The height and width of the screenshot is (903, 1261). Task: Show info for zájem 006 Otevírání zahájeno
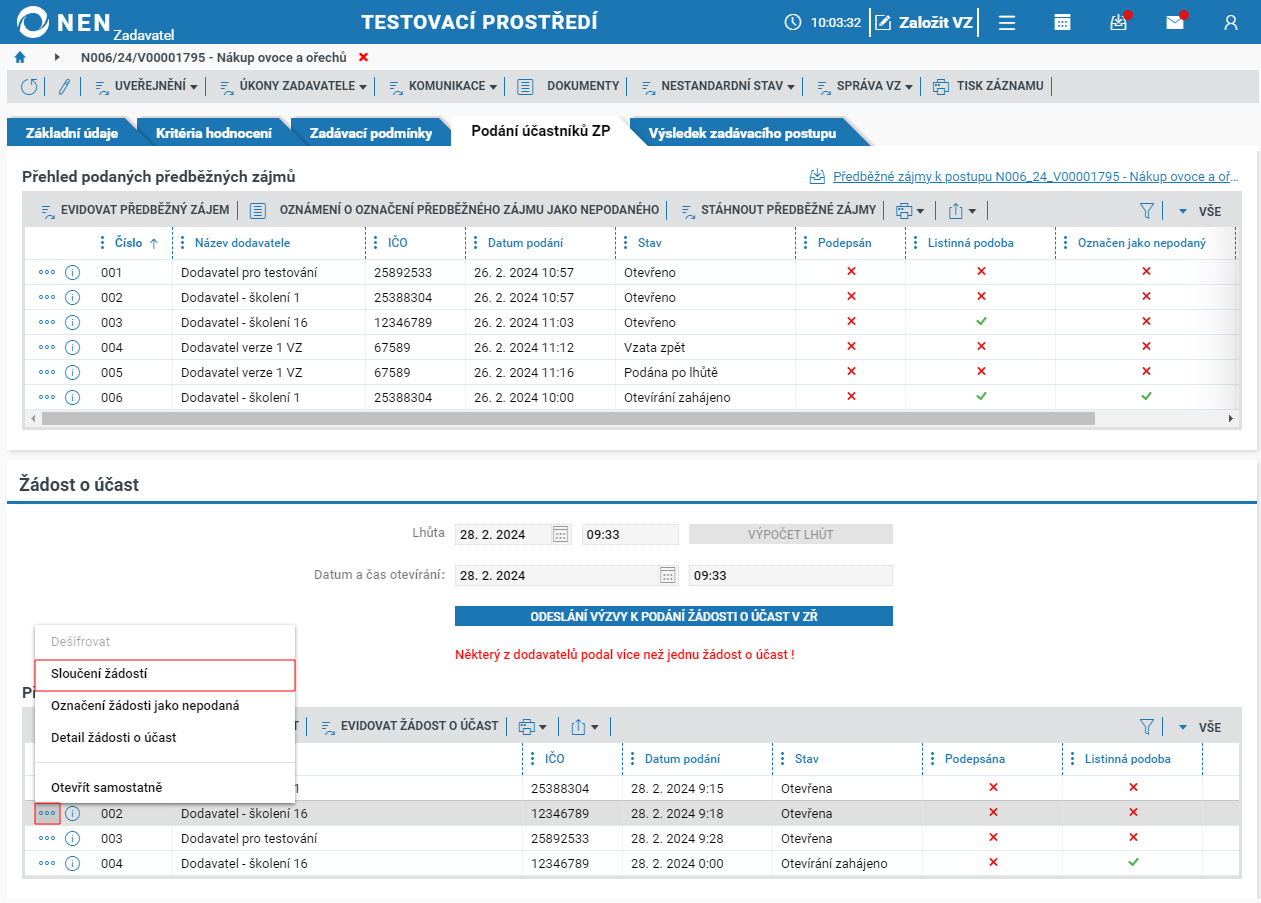click(72, 397)
